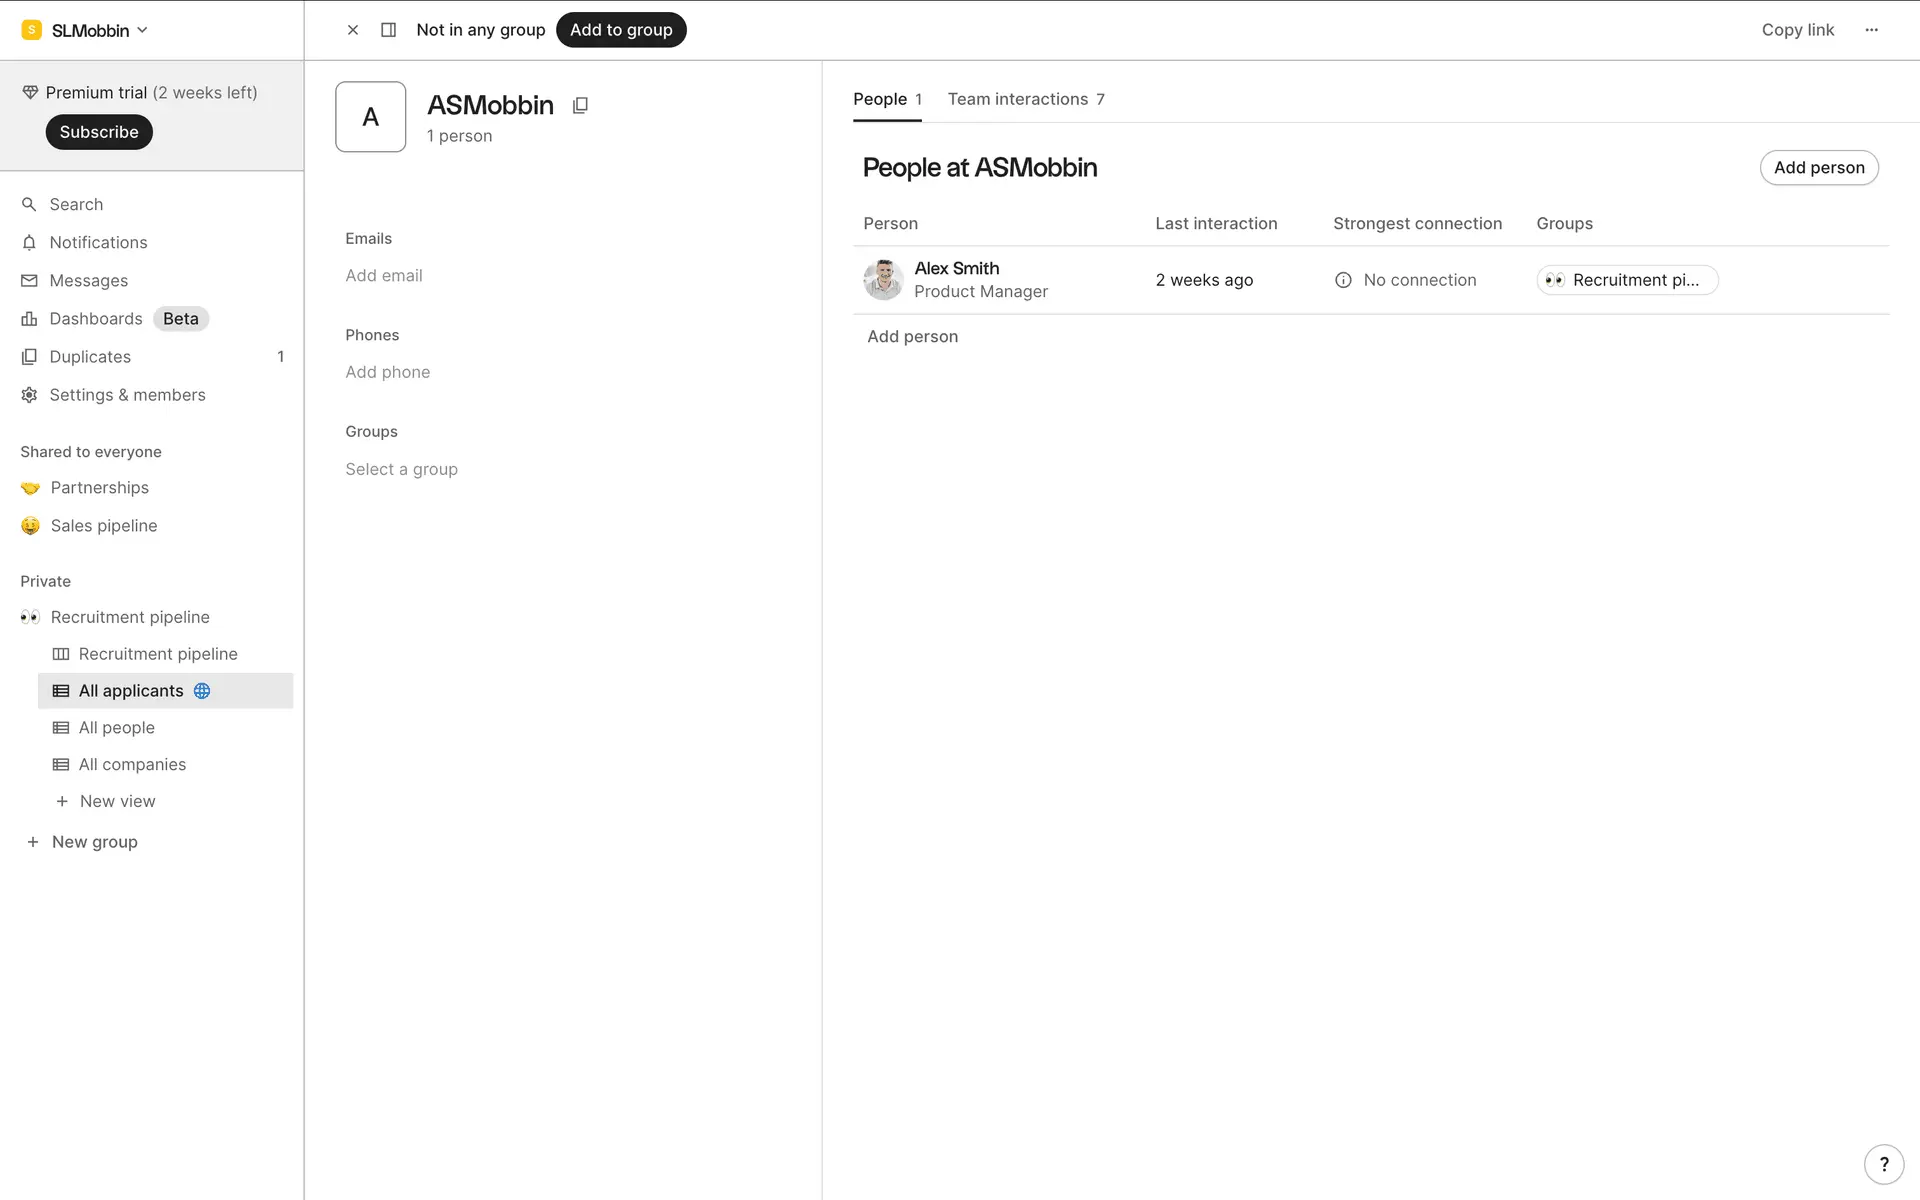The height and width of the screenshot is (1200, 1920).
Task: Open Alex Smith's avatar thumbnail
Action: (x=883, y=280)
